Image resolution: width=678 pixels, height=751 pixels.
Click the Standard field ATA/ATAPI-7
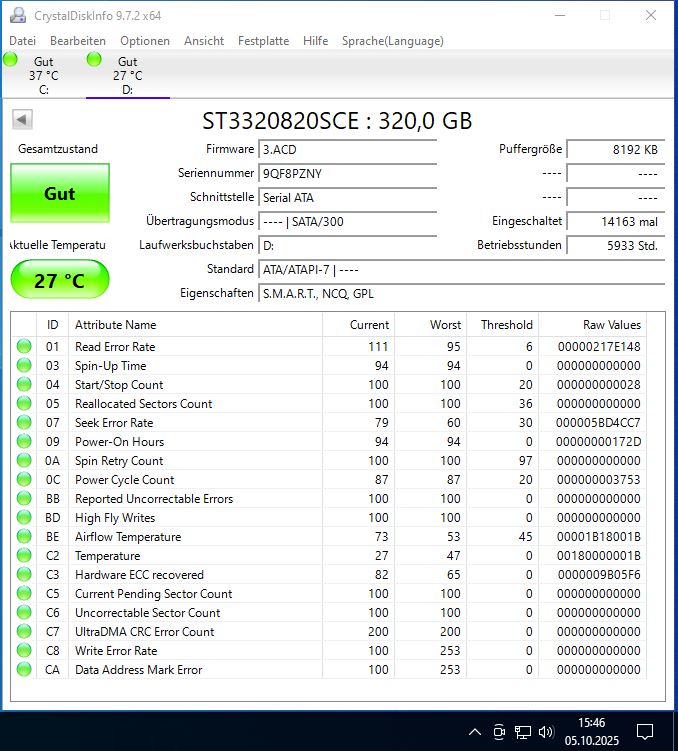[x=461, y=270]
